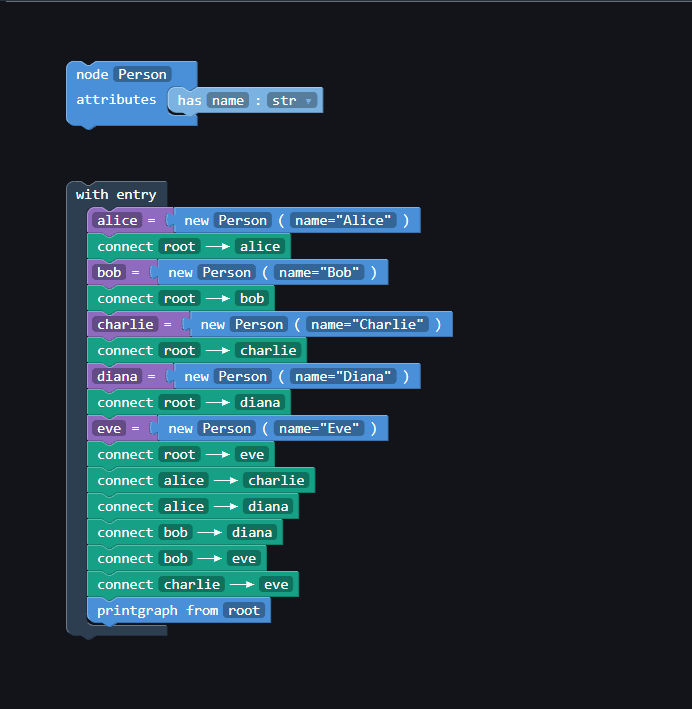Select the 'has' attribute block
This screenshot has height=709, width=692.
pyautogui.click(x=189, y=100)
